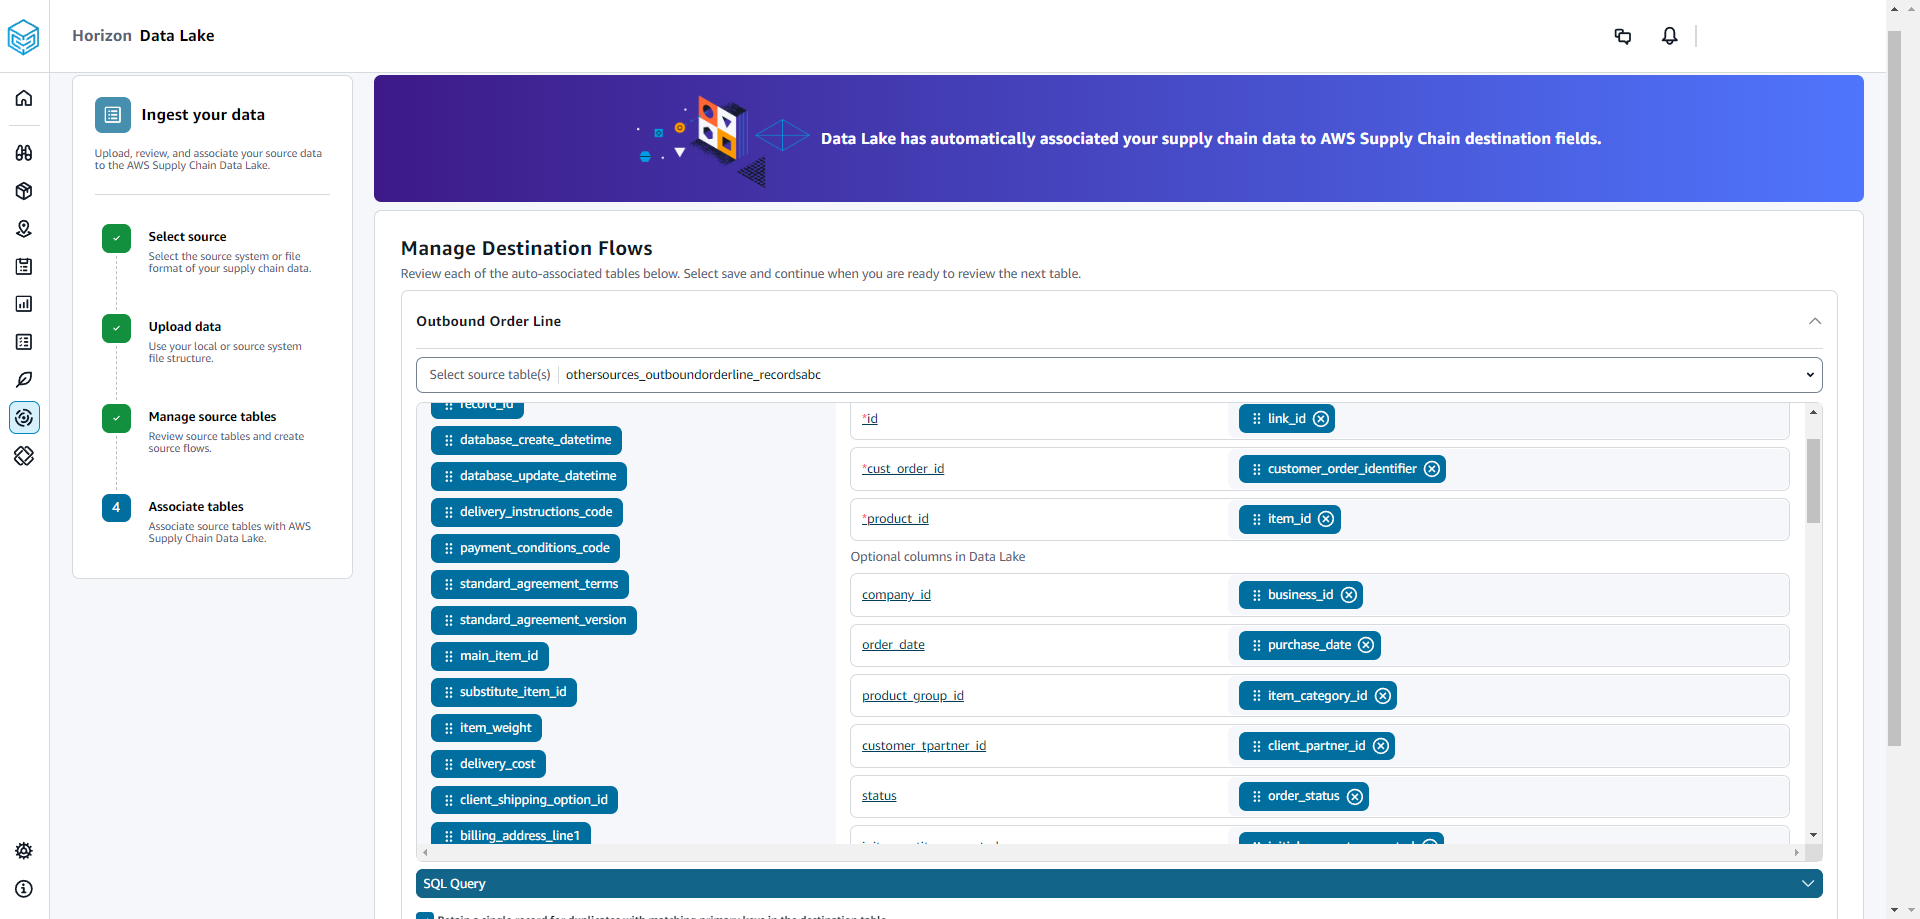Remove the business_id mapping chip
Screen dimensions: 1920x919
tap(1350, 594)
